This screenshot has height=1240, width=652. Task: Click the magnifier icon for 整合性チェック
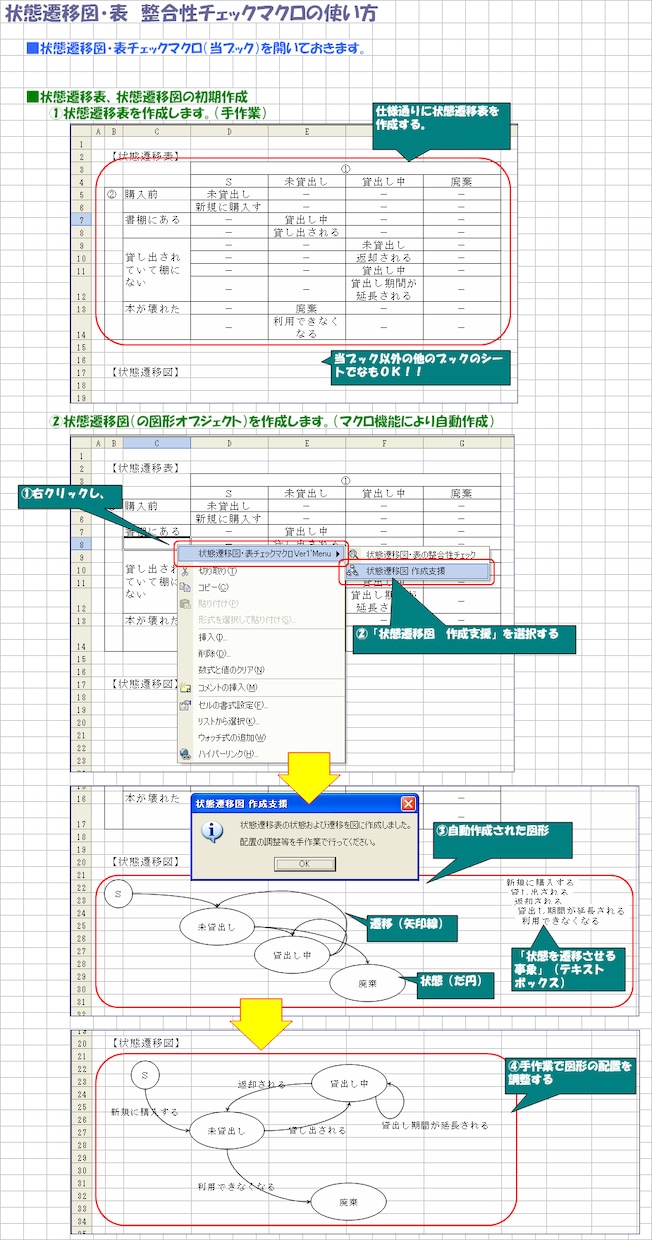click(x=353, y=554)
